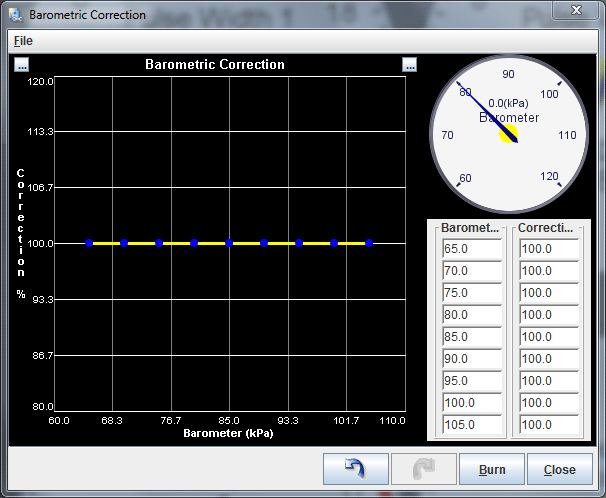The height and width of the screenshot is (498, 606).
Task: Click the Barometric Correction window title icon
Action: 16,15
